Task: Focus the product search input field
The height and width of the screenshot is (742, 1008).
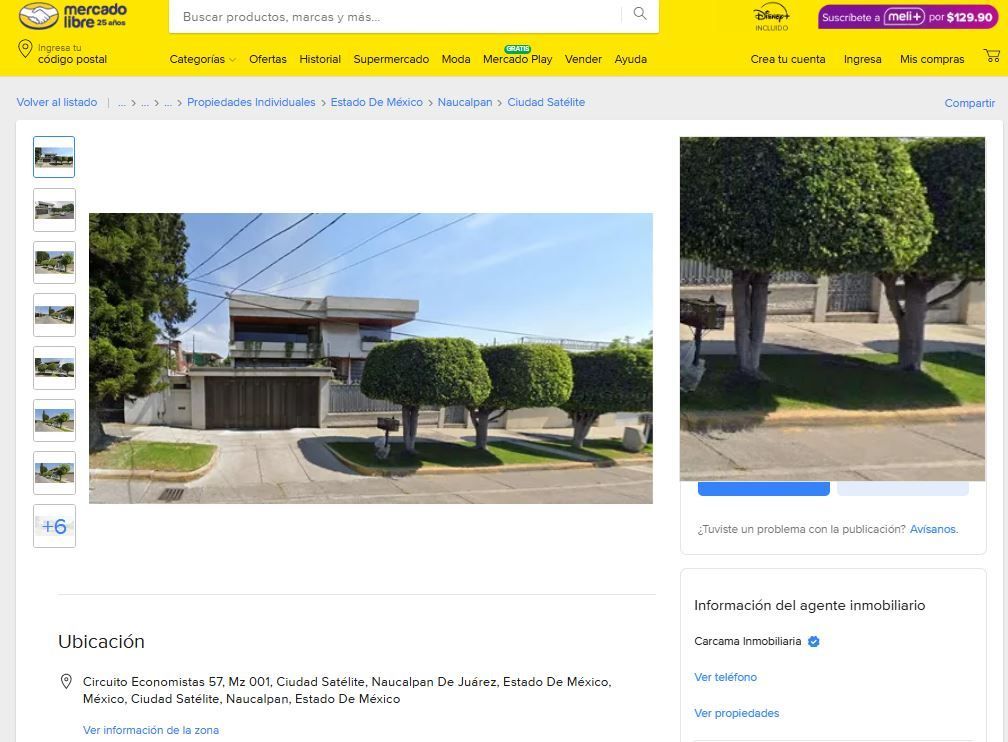Action: [x=399, y=17]
